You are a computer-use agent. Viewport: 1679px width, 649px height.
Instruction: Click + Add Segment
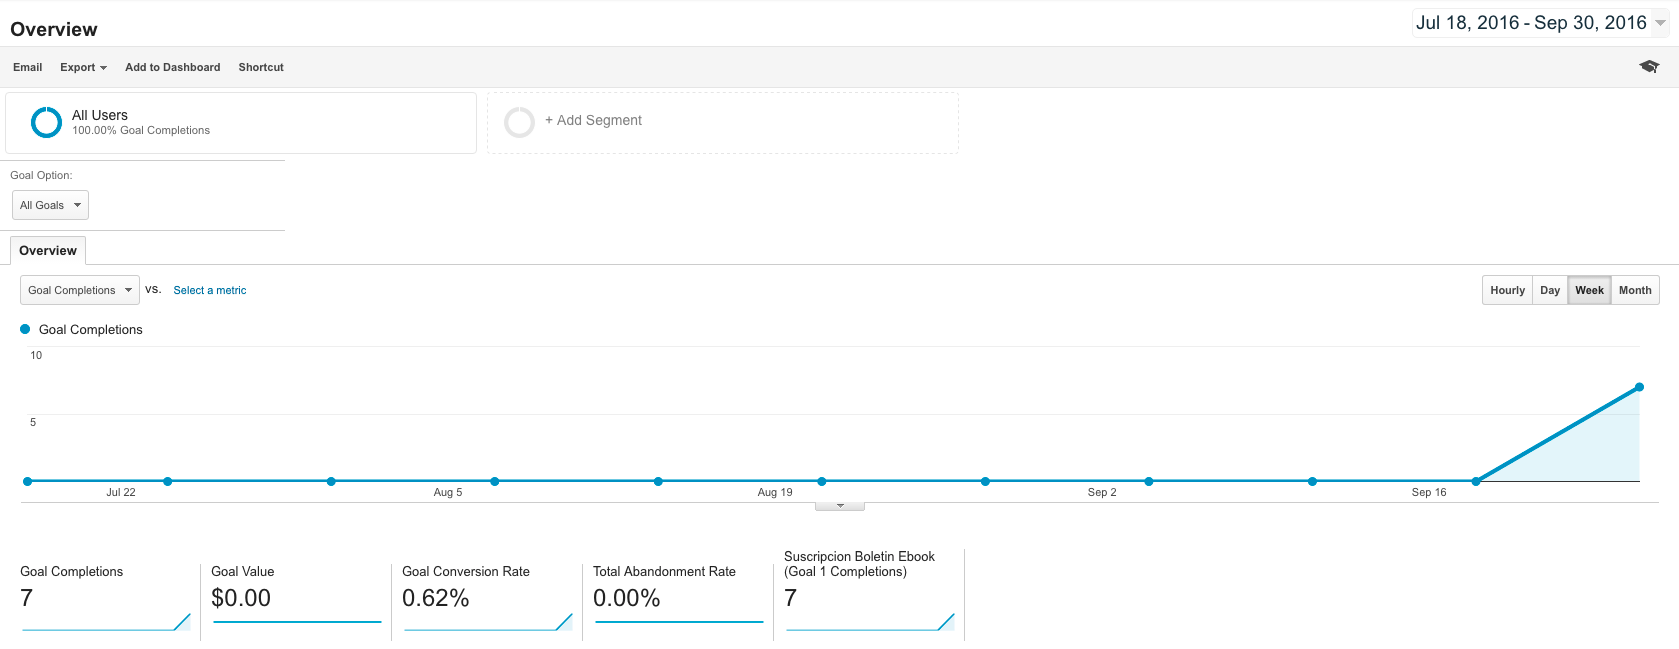pyautogui.click(x=593, y=120)
